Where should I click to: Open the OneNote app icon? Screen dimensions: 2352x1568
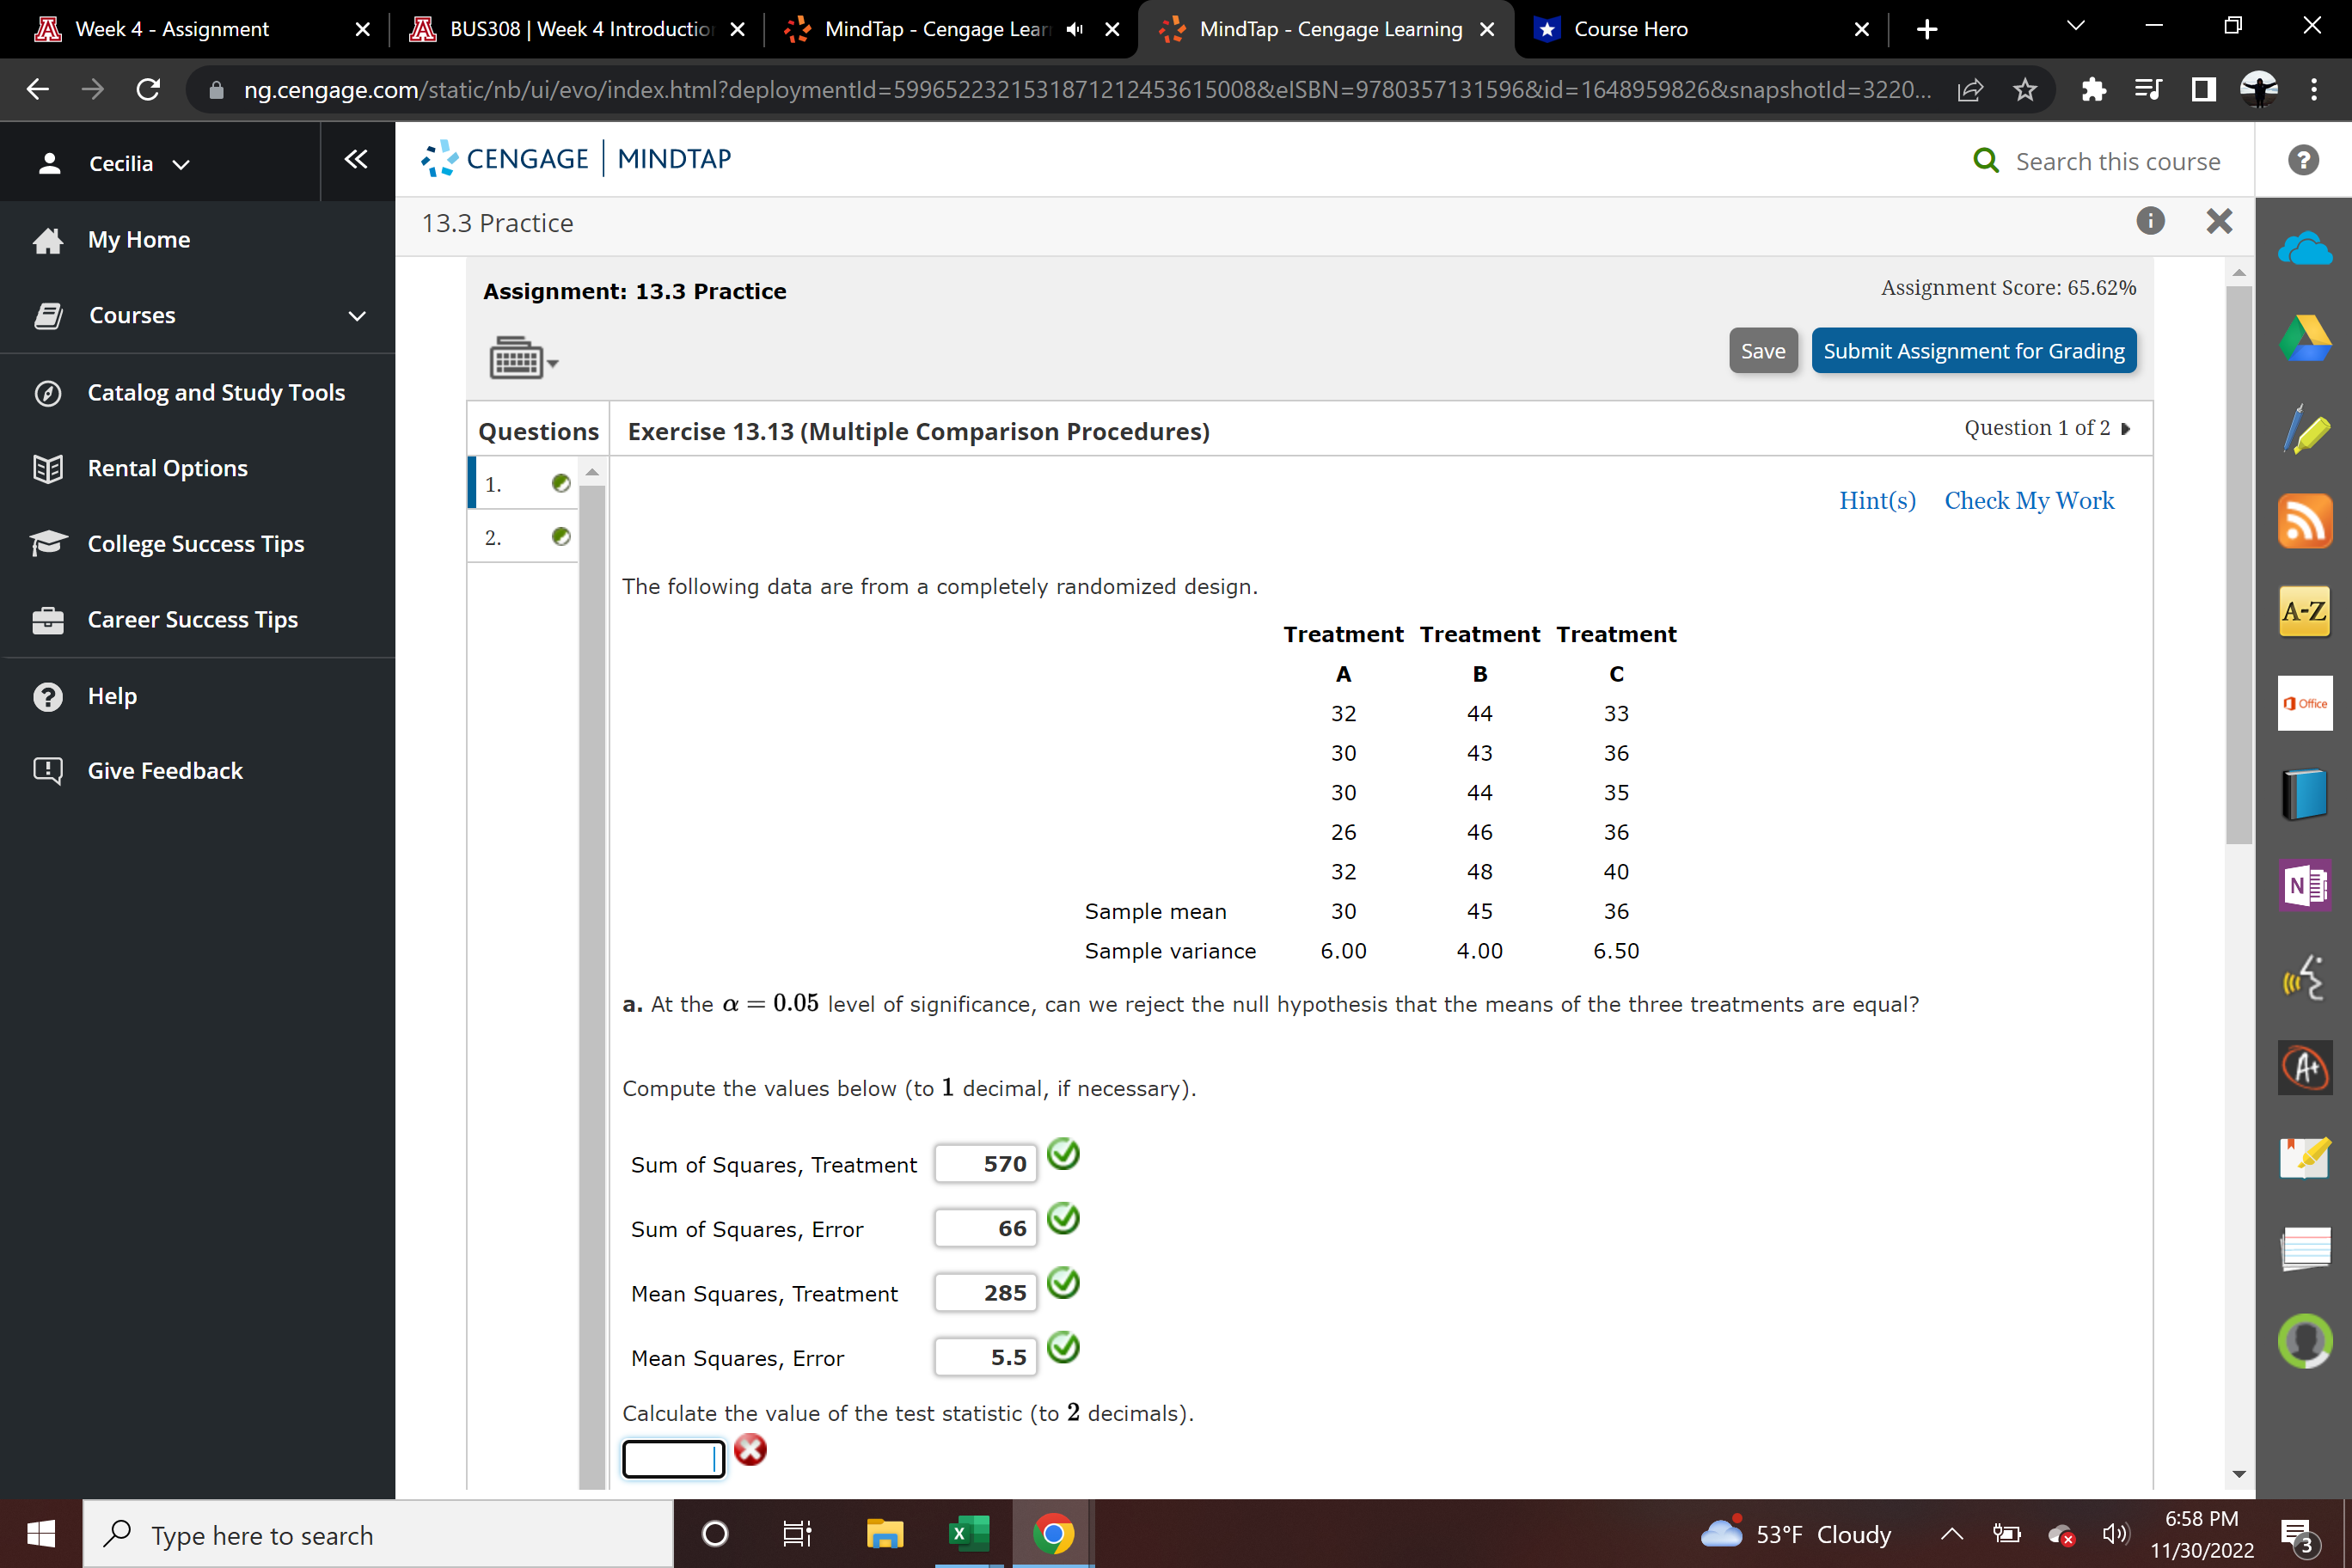click(2304, 885)
